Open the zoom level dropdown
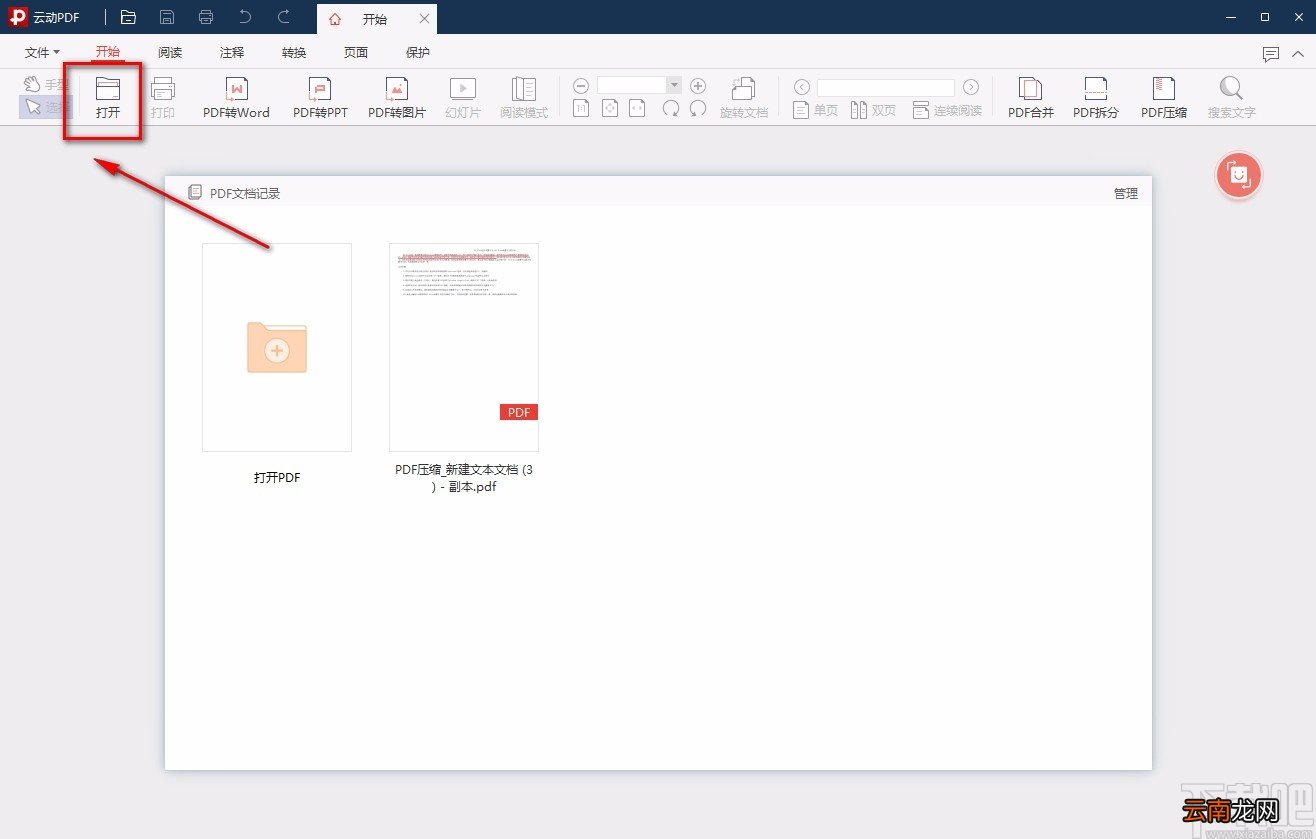The height and width of the screenshot is (839, 1316). pos(674,86)
